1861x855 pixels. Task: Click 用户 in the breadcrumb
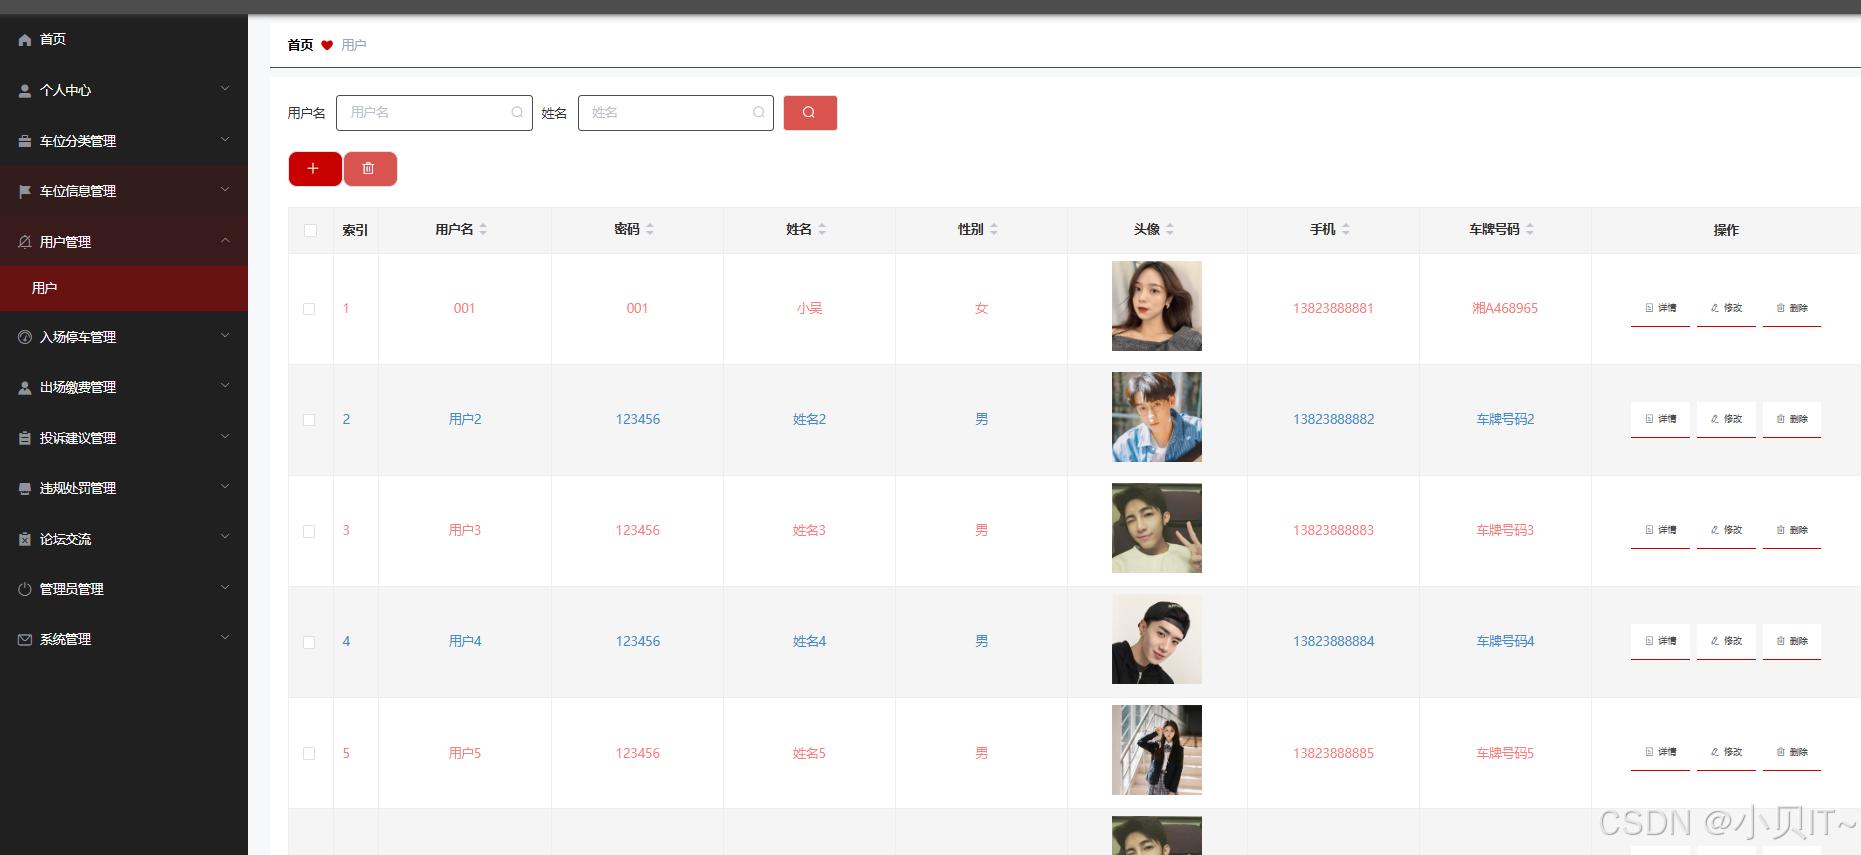pos(354,45)
